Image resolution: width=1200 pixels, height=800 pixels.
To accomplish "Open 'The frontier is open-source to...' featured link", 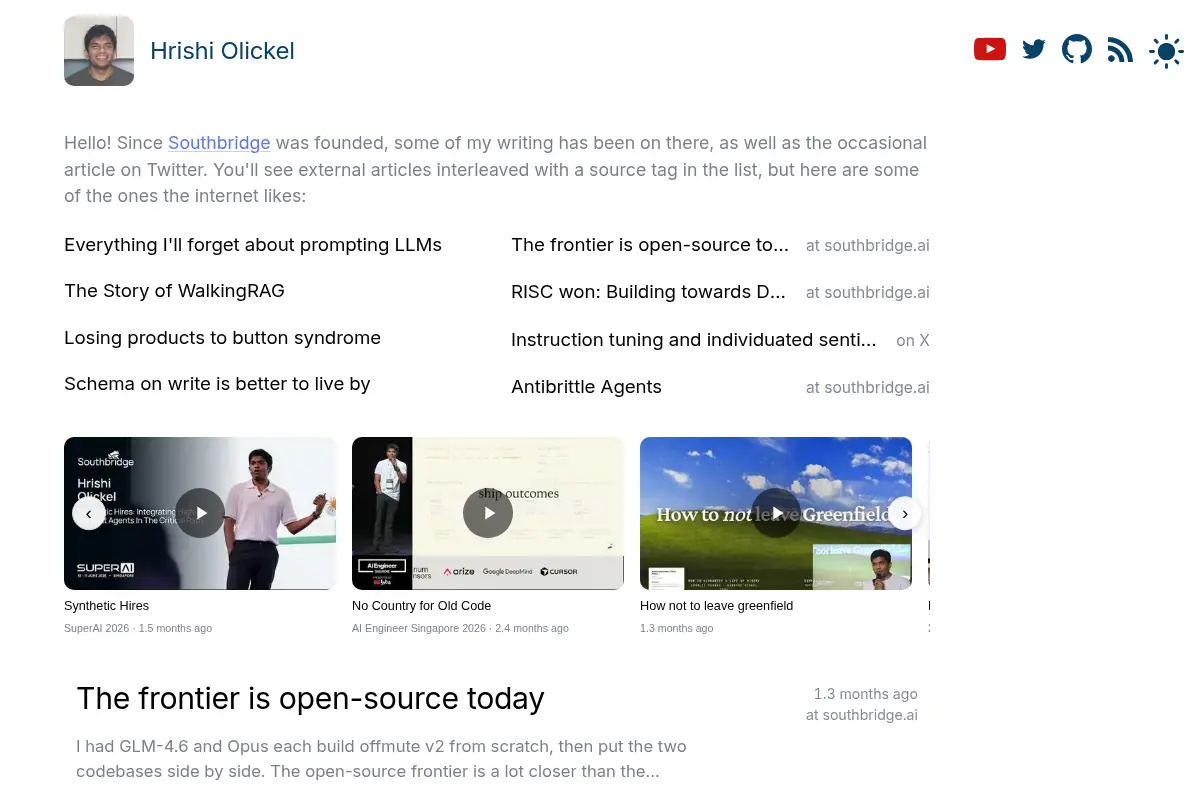I will (x=650, y=245).
